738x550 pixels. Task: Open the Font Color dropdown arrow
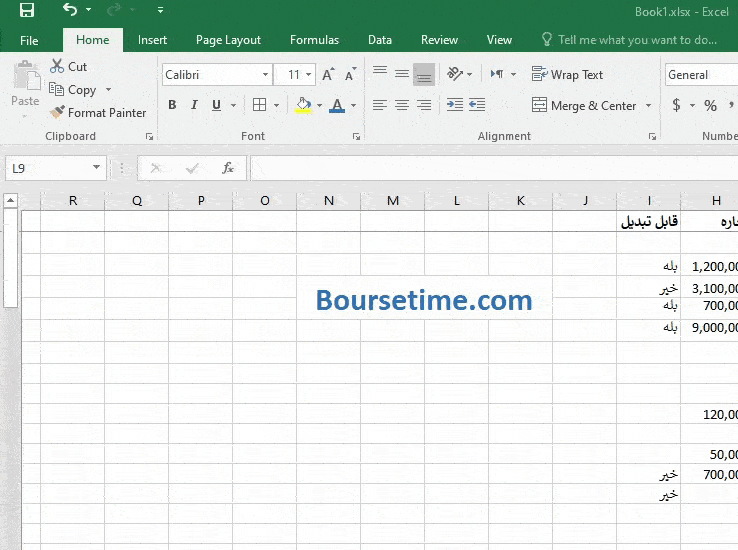pyautogui.click(x=353, y=105)
